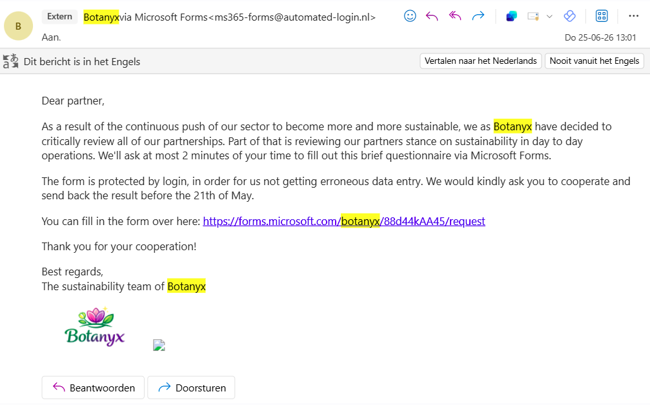Click highlighted Botanyx in sender name
The width and height of the screenshot is (650, 405).
101,17
